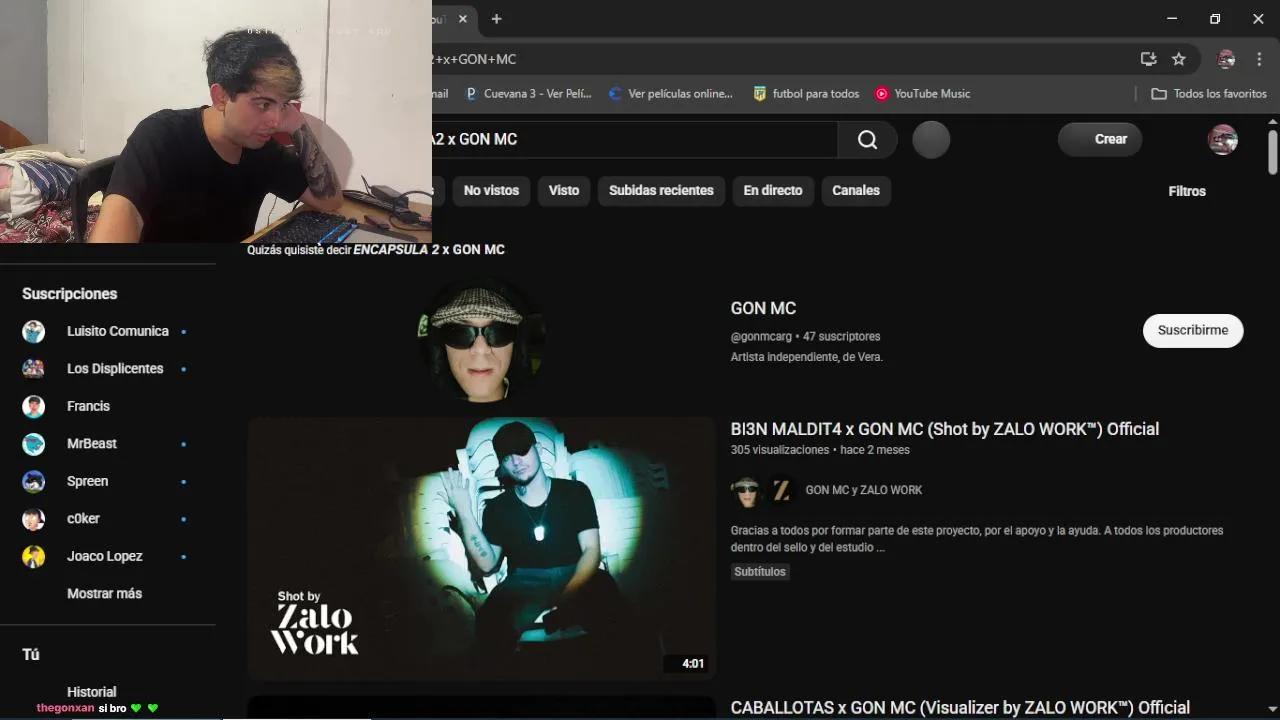Open a new browser tab
Image resolution: width=1280 pixels, height=720 pixels.
(x=496, y=19)
